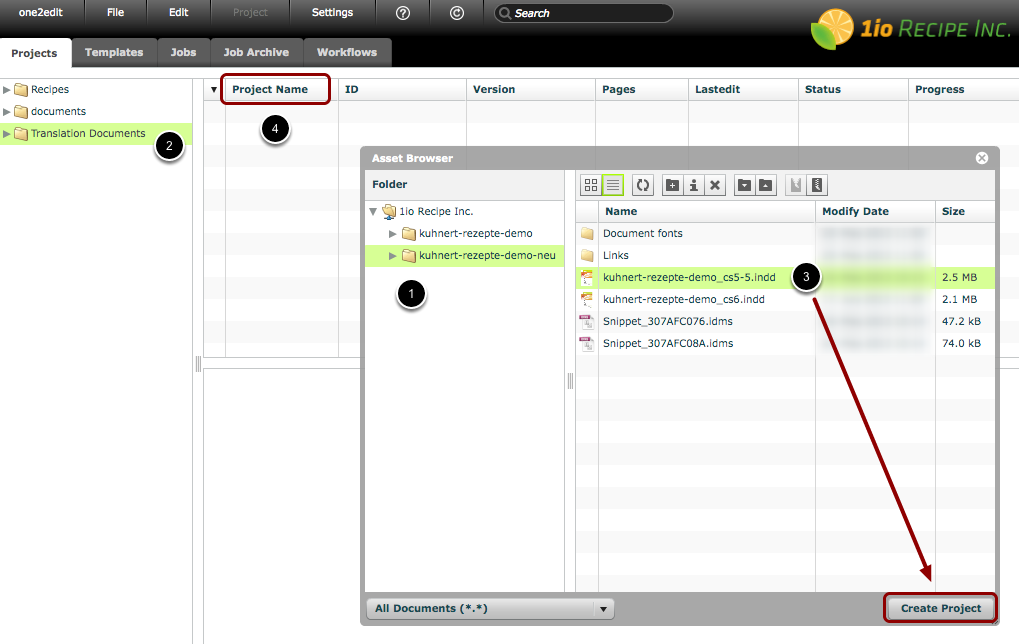Click the zip archive icon
Image resolution: width=1019 pixels, height=644 pixels.
coord(817,185)
